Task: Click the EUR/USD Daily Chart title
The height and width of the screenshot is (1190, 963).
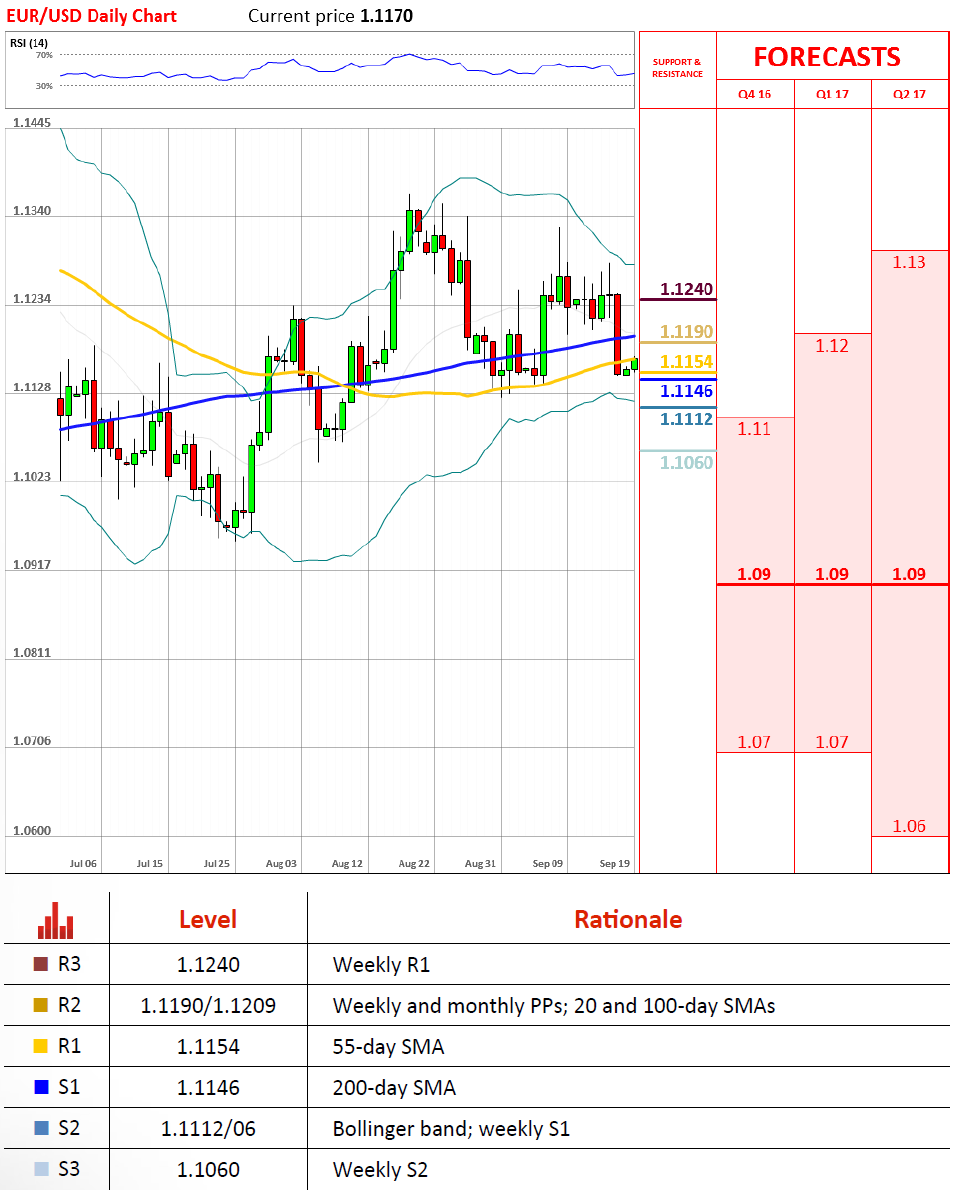Action: [x=92, y=16]
